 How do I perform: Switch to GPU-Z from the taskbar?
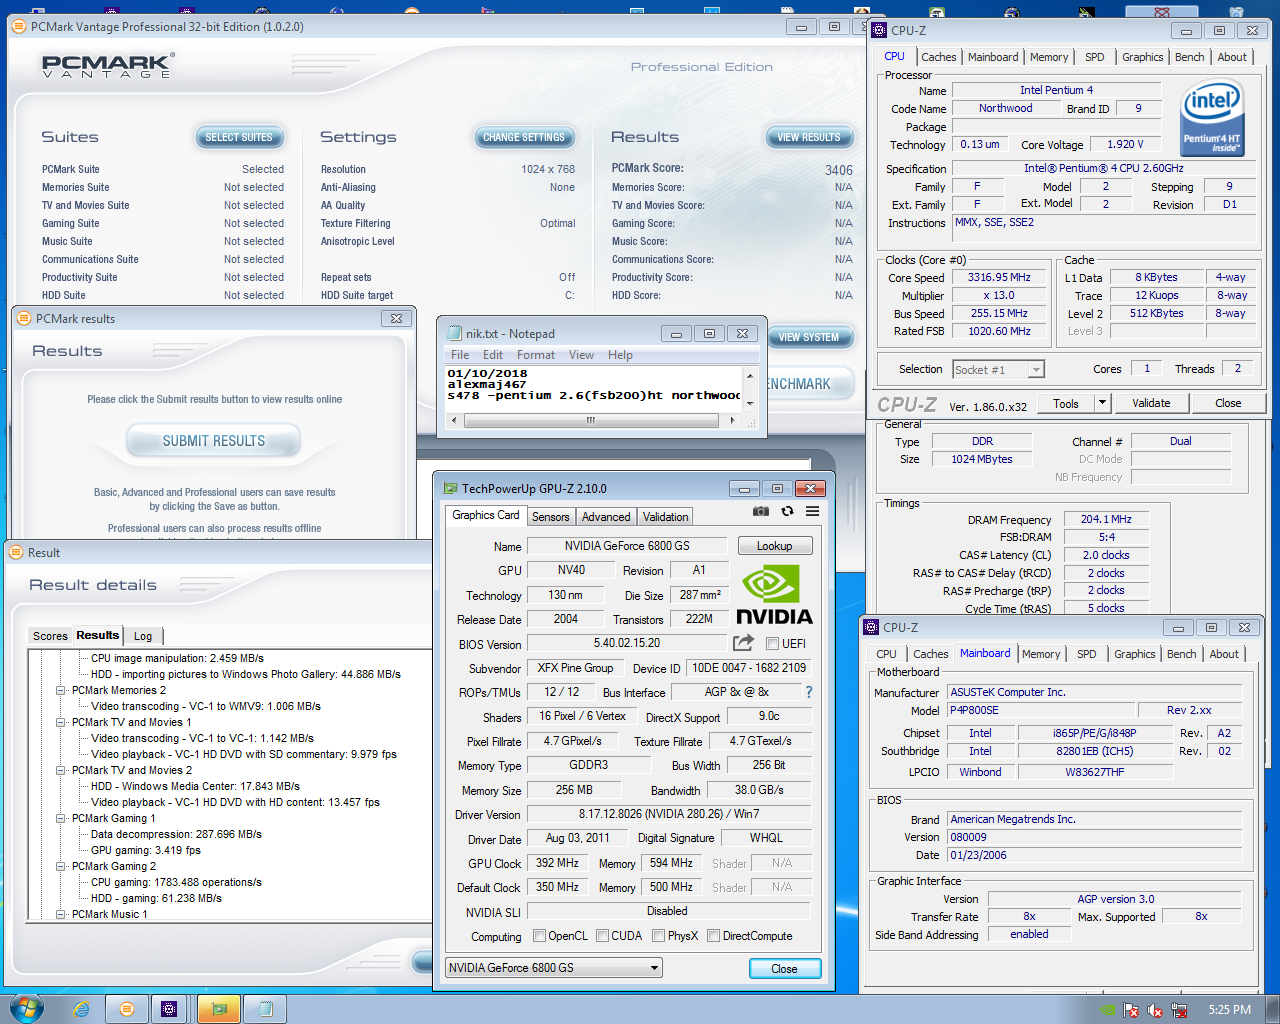point(219,1009)
